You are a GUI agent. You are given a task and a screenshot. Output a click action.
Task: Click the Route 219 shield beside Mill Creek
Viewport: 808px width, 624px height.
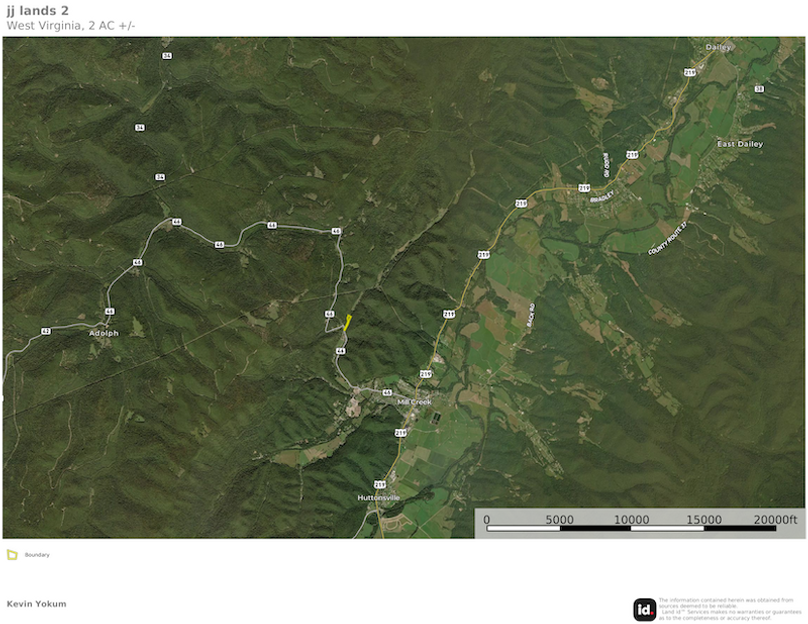tap(424, 372)
